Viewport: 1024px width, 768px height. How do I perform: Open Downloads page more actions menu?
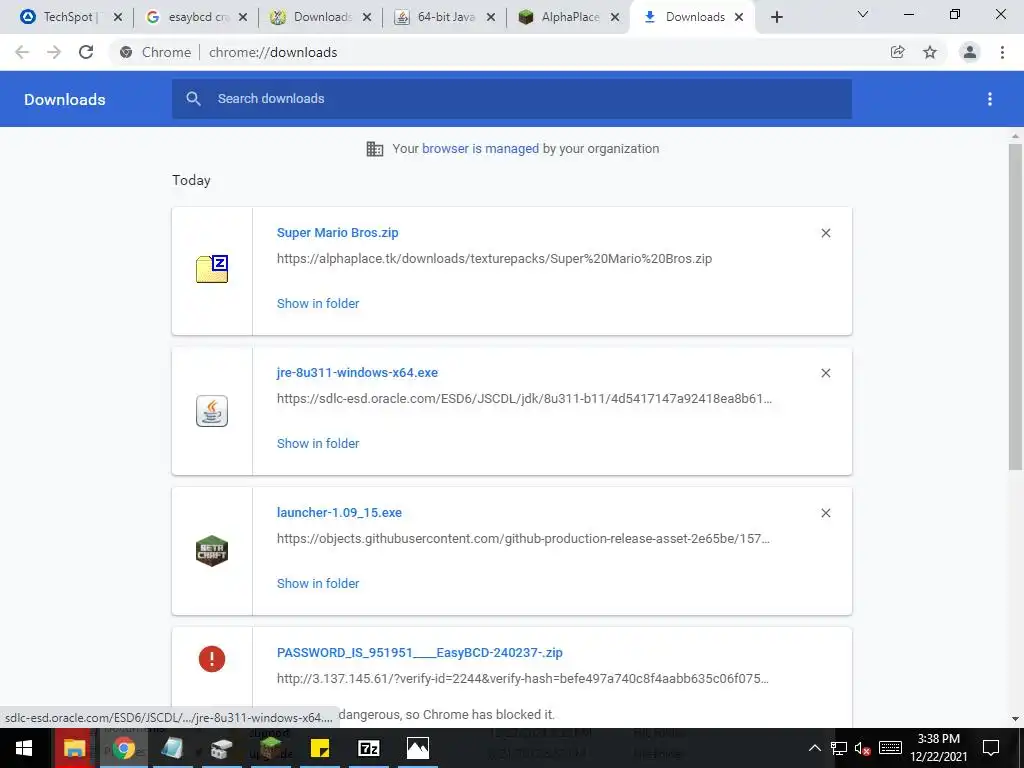pyautogui.click(x=990, y=99)
